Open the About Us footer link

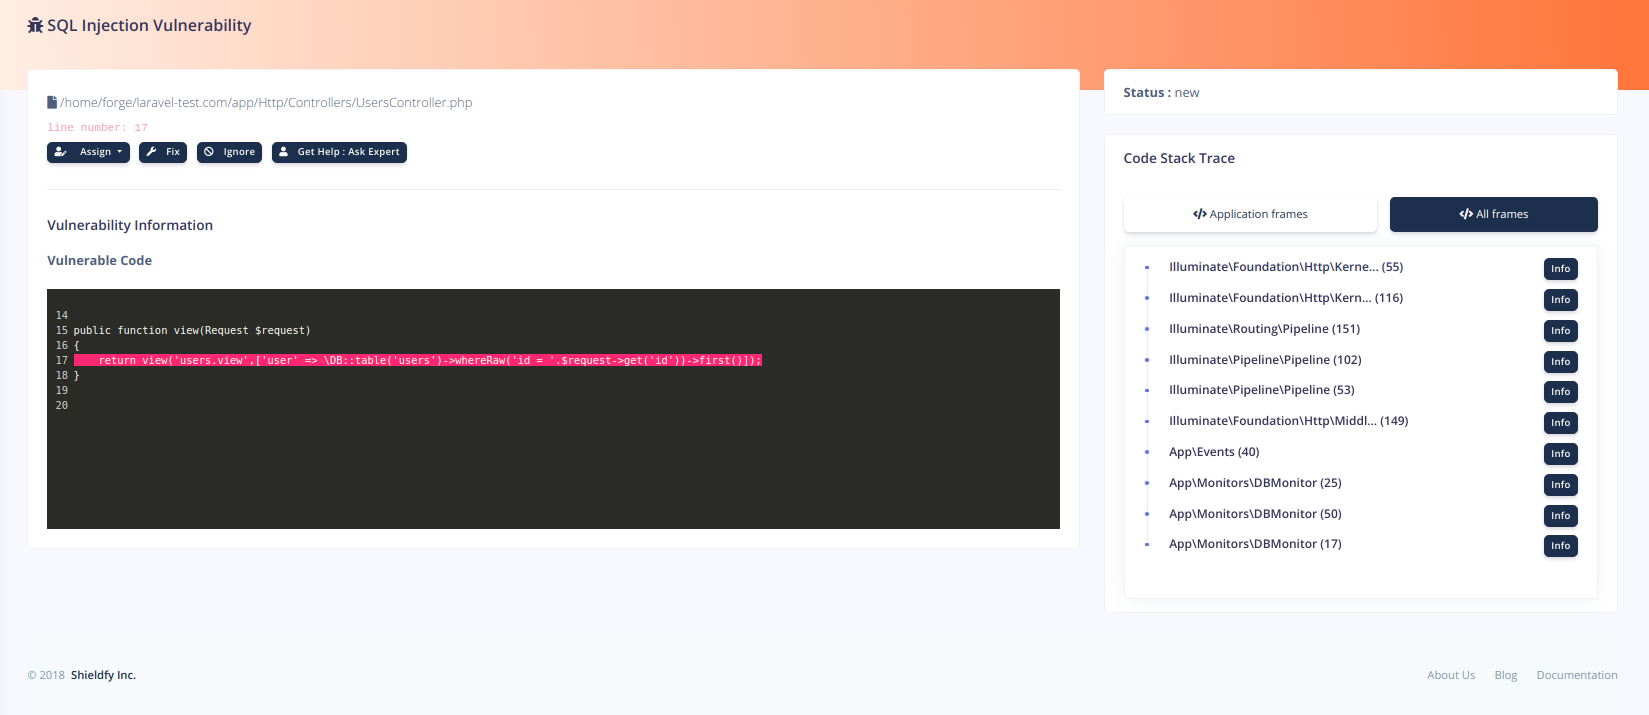pyautogui.click(x=1451, y=675)
